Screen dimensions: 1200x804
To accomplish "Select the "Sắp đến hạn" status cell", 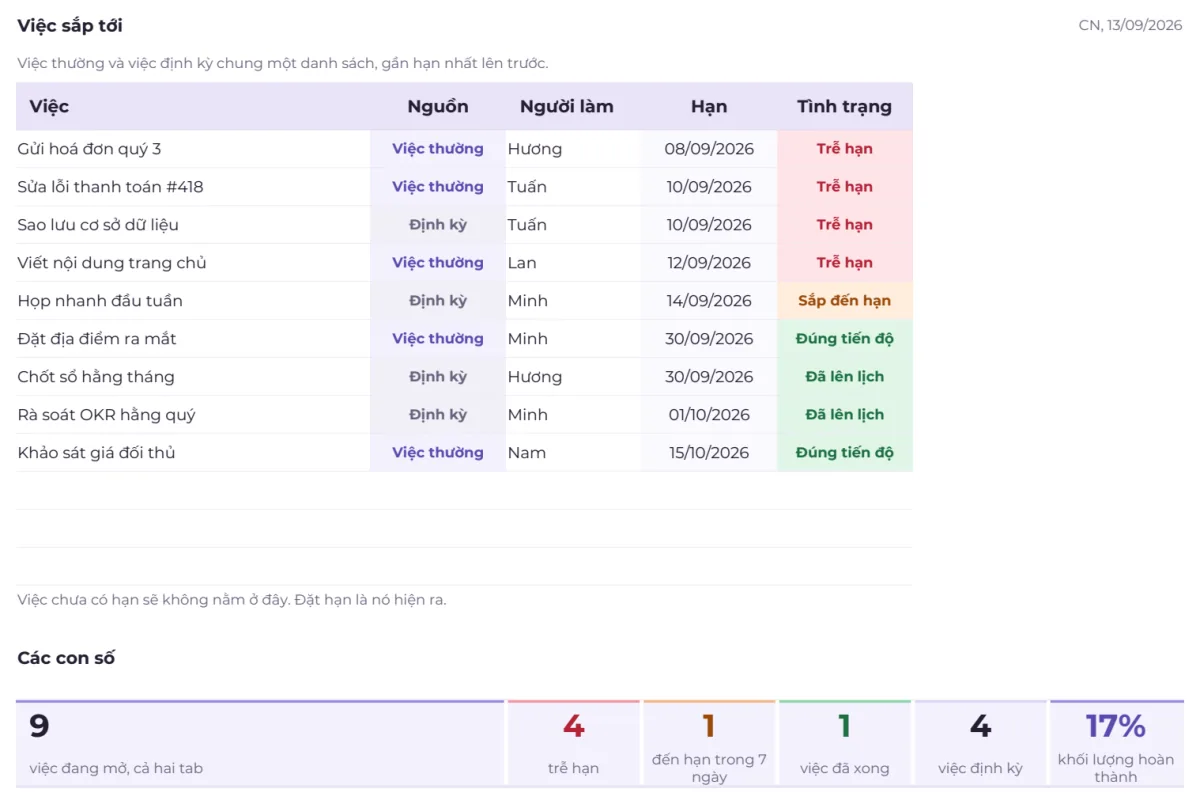I will tap(845, 301).
